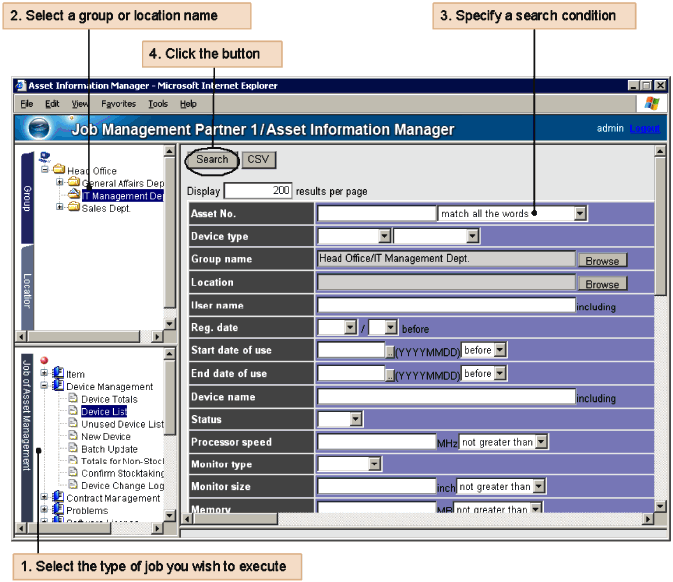Expand the General Affairs Dept node
The width and height of the screenshot is (673, 582).
(60, 183)
